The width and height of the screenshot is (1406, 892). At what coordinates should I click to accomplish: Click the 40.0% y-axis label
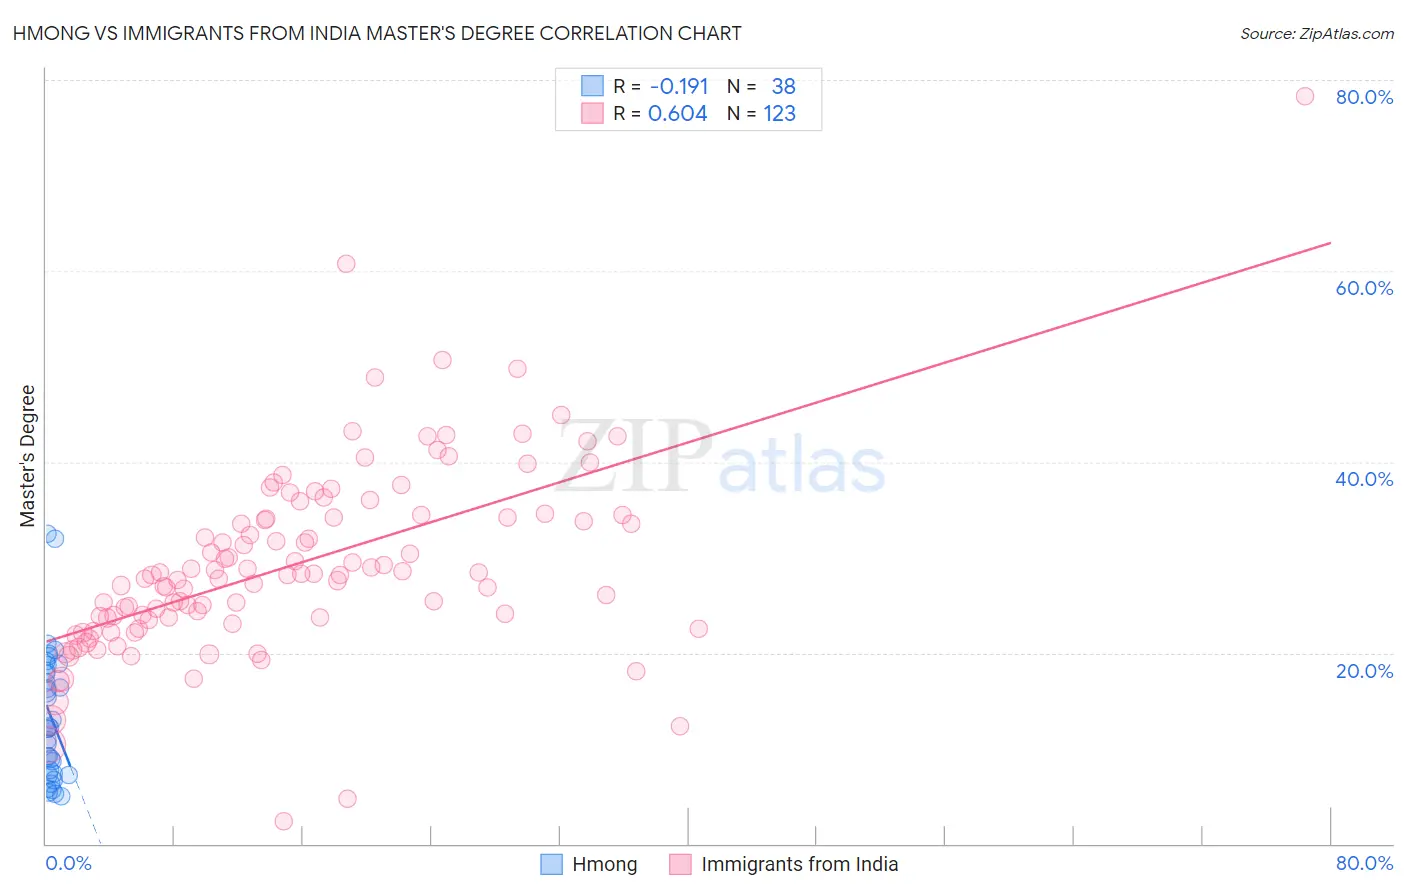click(1364, 479)
